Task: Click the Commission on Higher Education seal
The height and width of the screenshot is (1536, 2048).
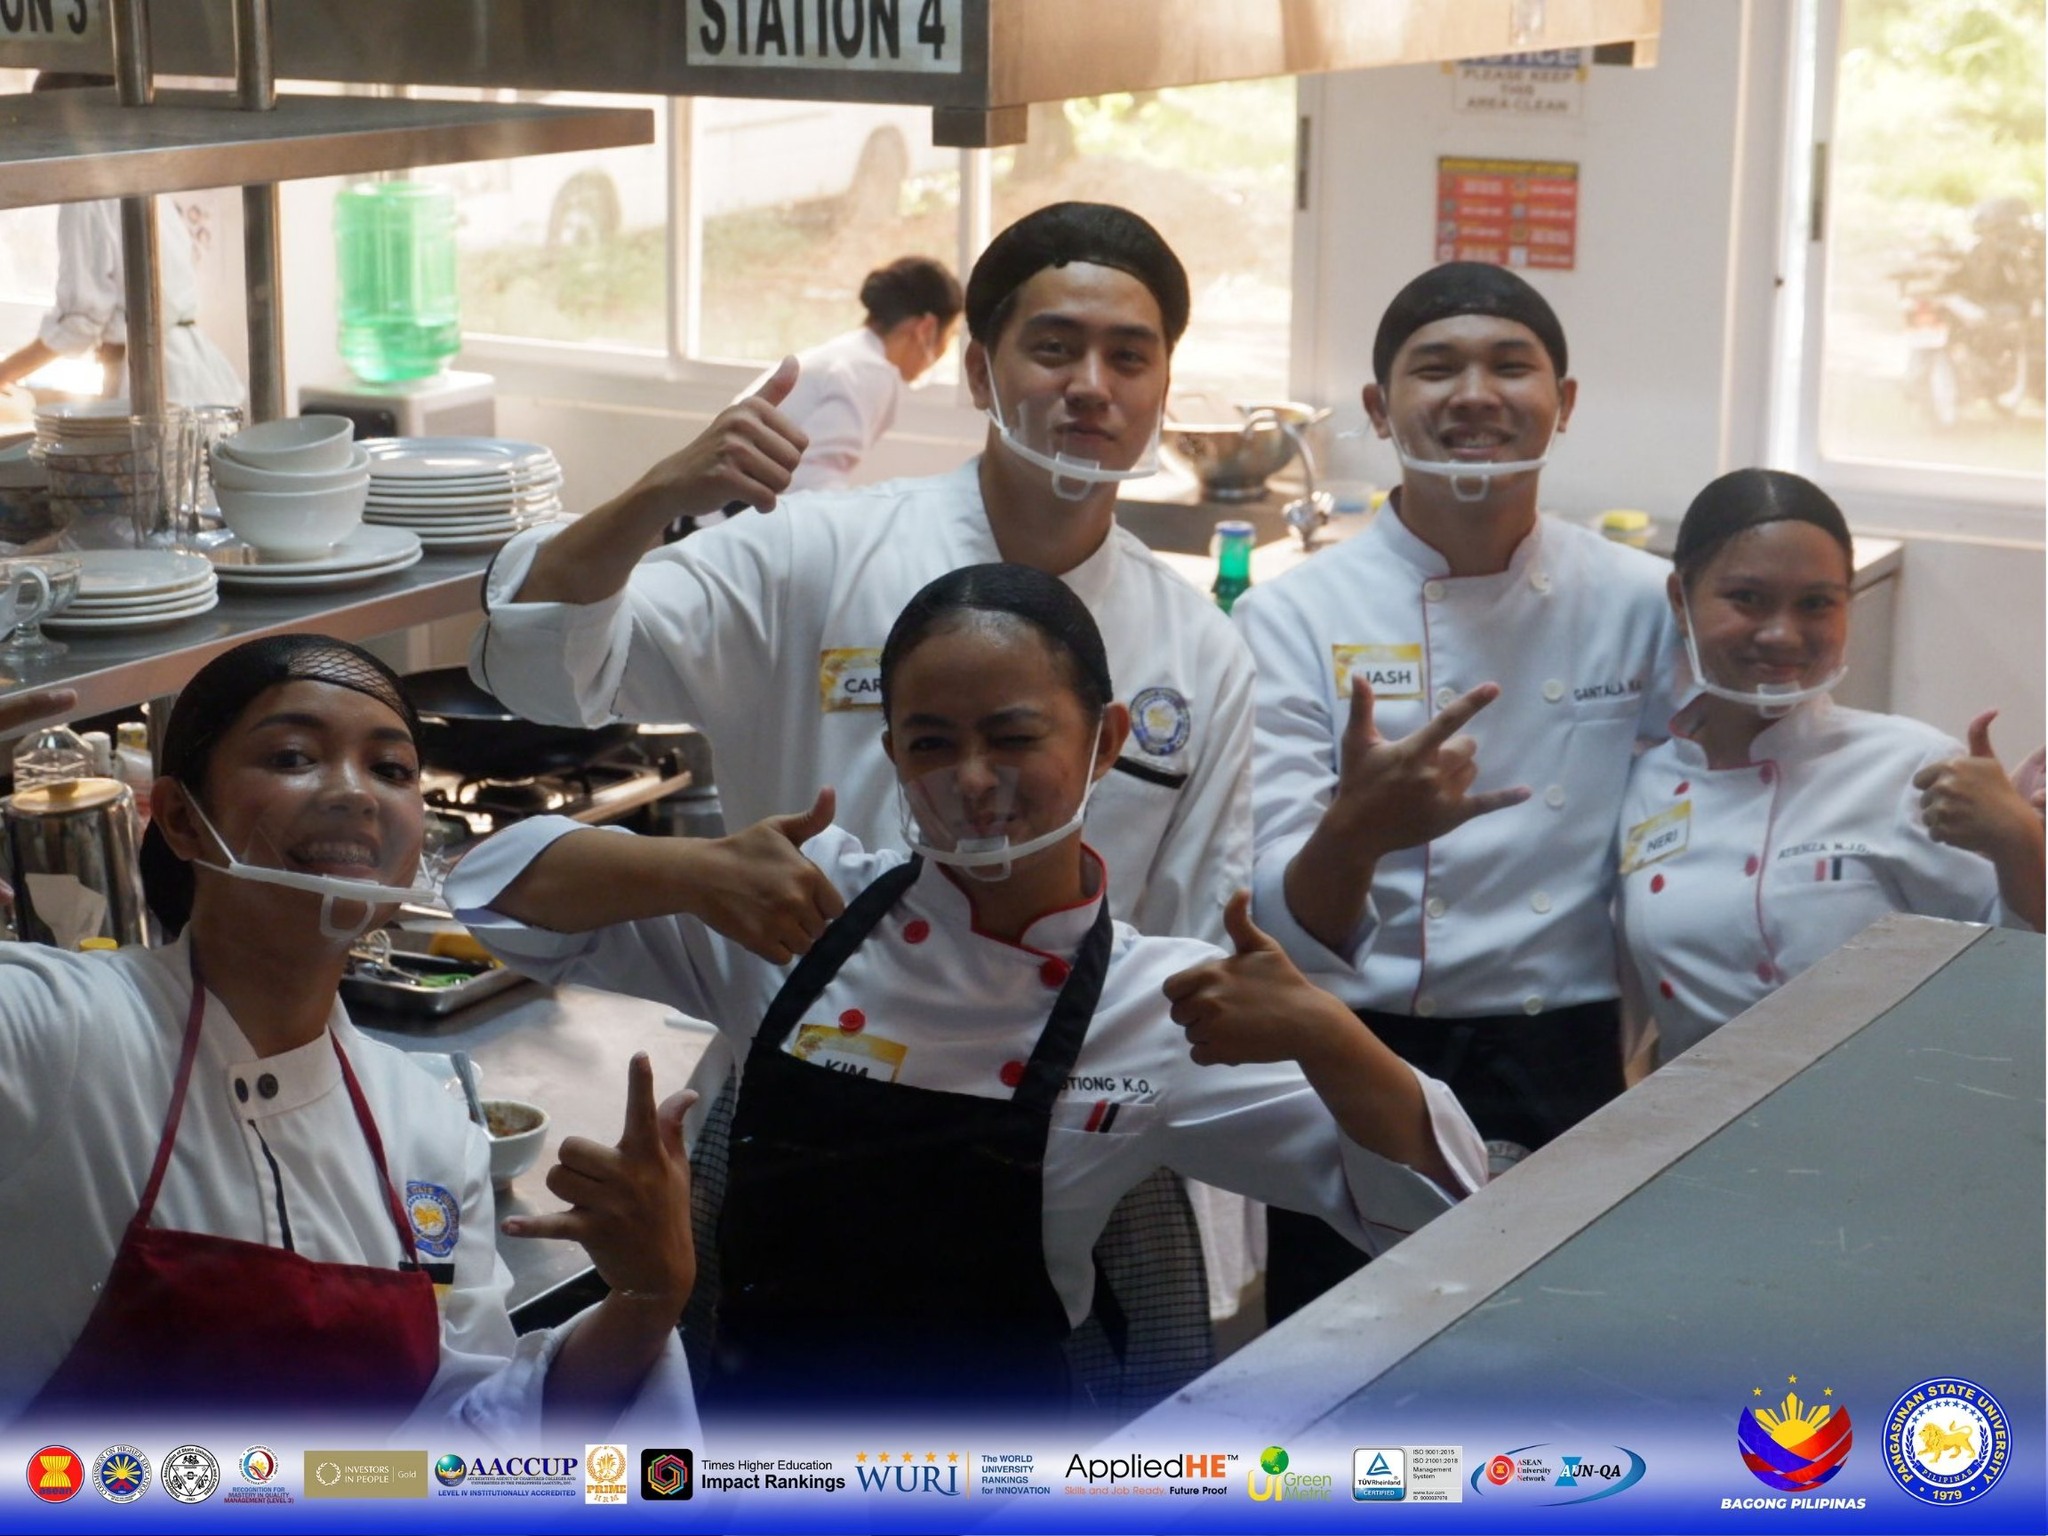Action: 122,1473
